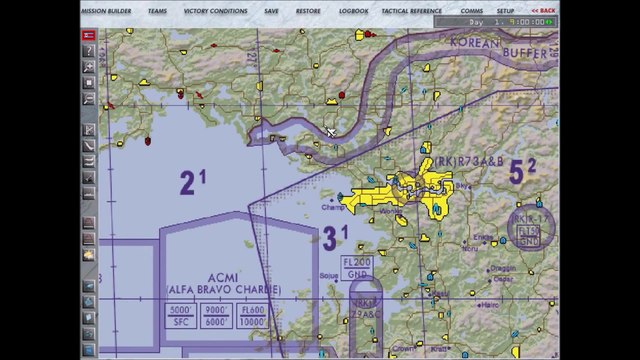Click the Draggin waypoint label

point(503,268)
